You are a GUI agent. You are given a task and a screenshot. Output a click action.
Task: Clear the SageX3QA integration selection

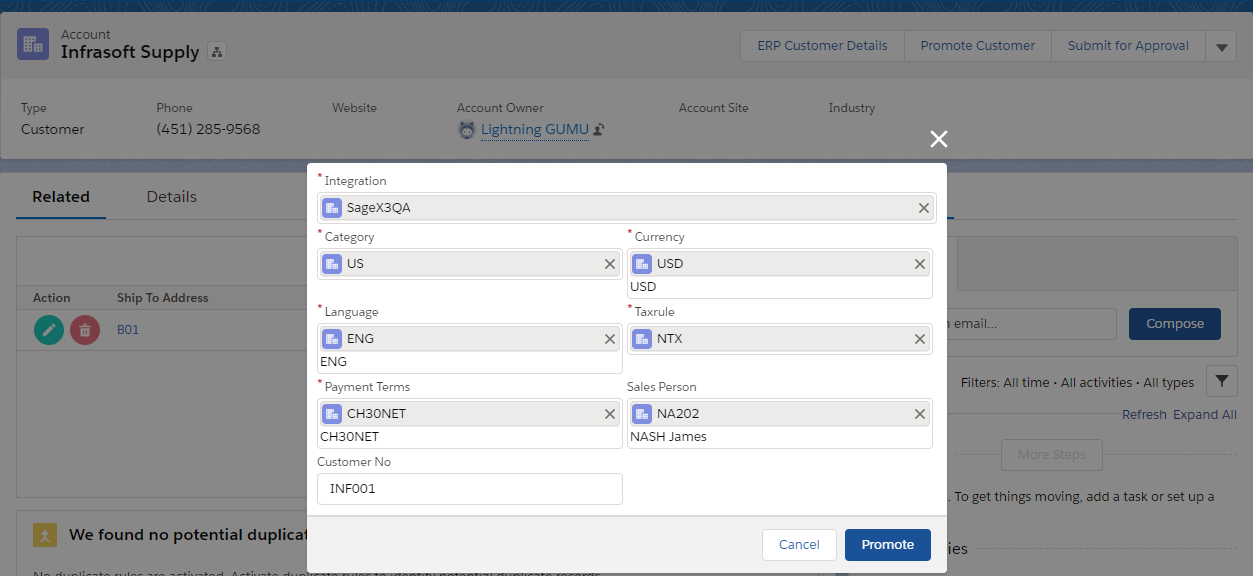coord(924,208)
